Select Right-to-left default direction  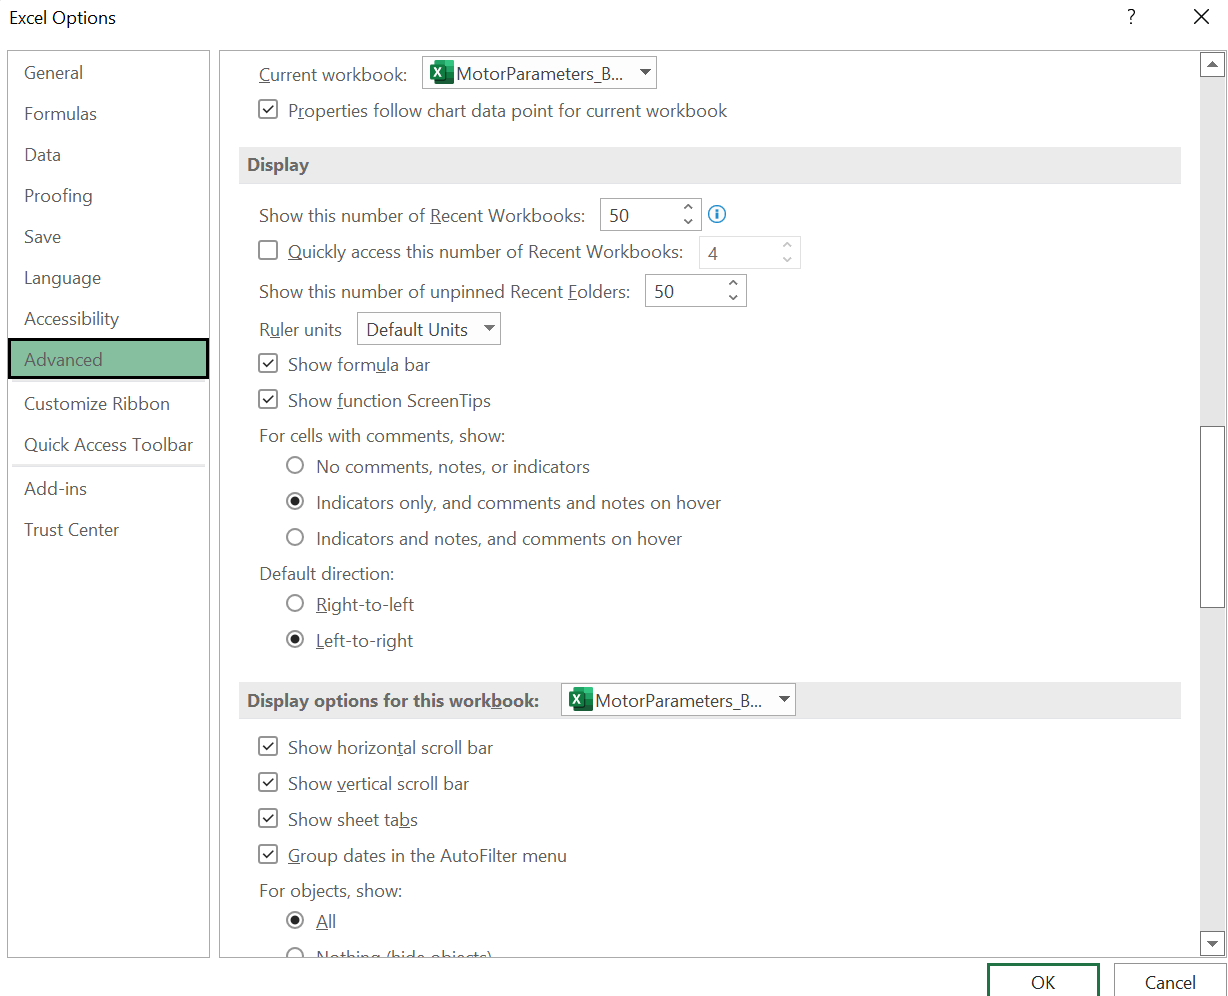click(295, 603)
